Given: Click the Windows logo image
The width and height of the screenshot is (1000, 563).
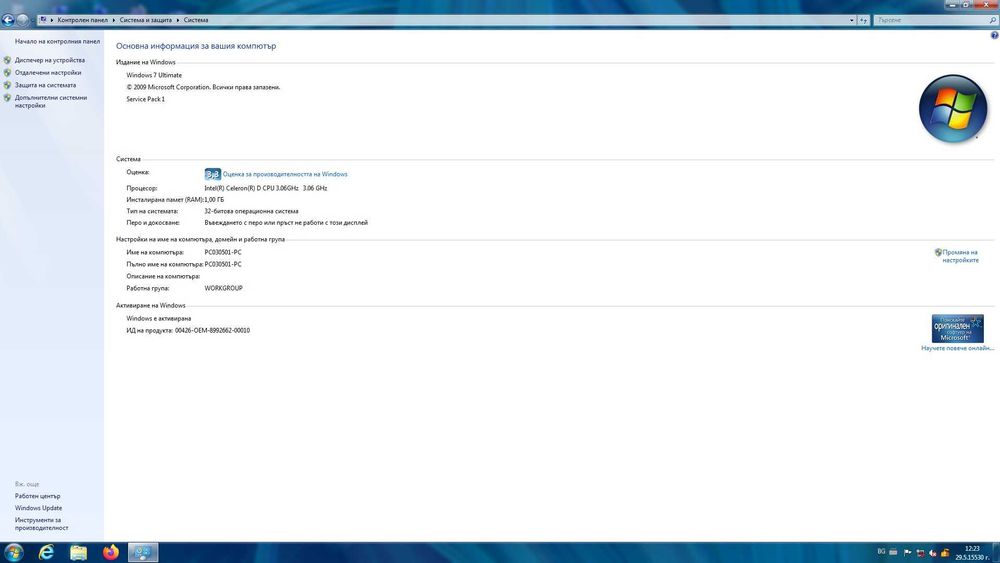Looking at the screenshot, I should [x=953, y=108].
